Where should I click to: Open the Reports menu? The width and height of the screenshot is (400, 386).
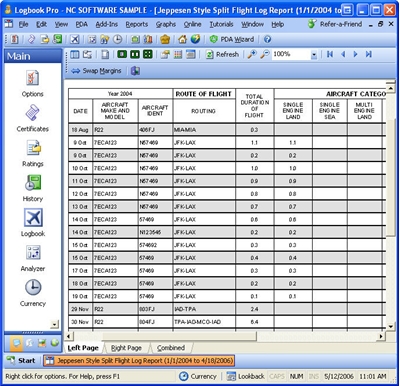click(x=137, y=24)
